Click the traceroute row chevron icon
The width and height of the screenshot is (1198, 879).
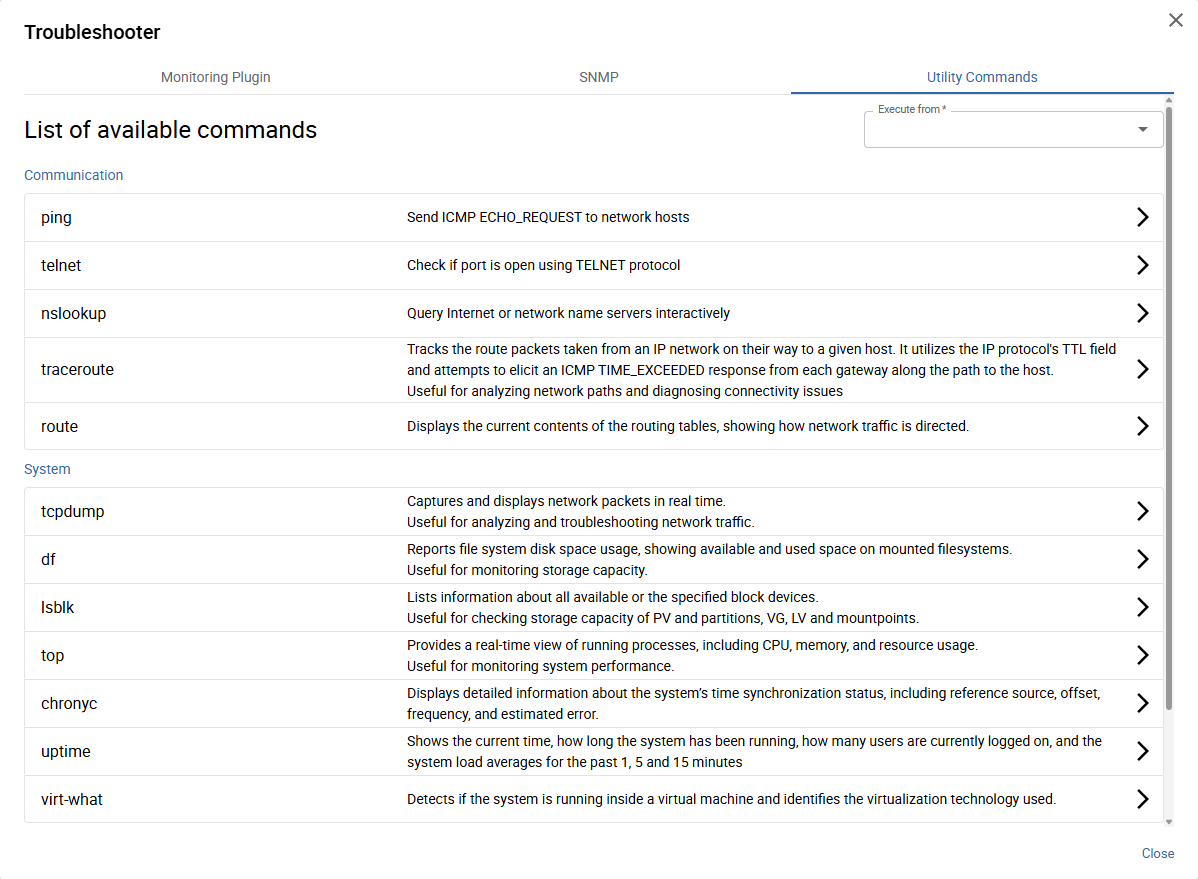1142,369
